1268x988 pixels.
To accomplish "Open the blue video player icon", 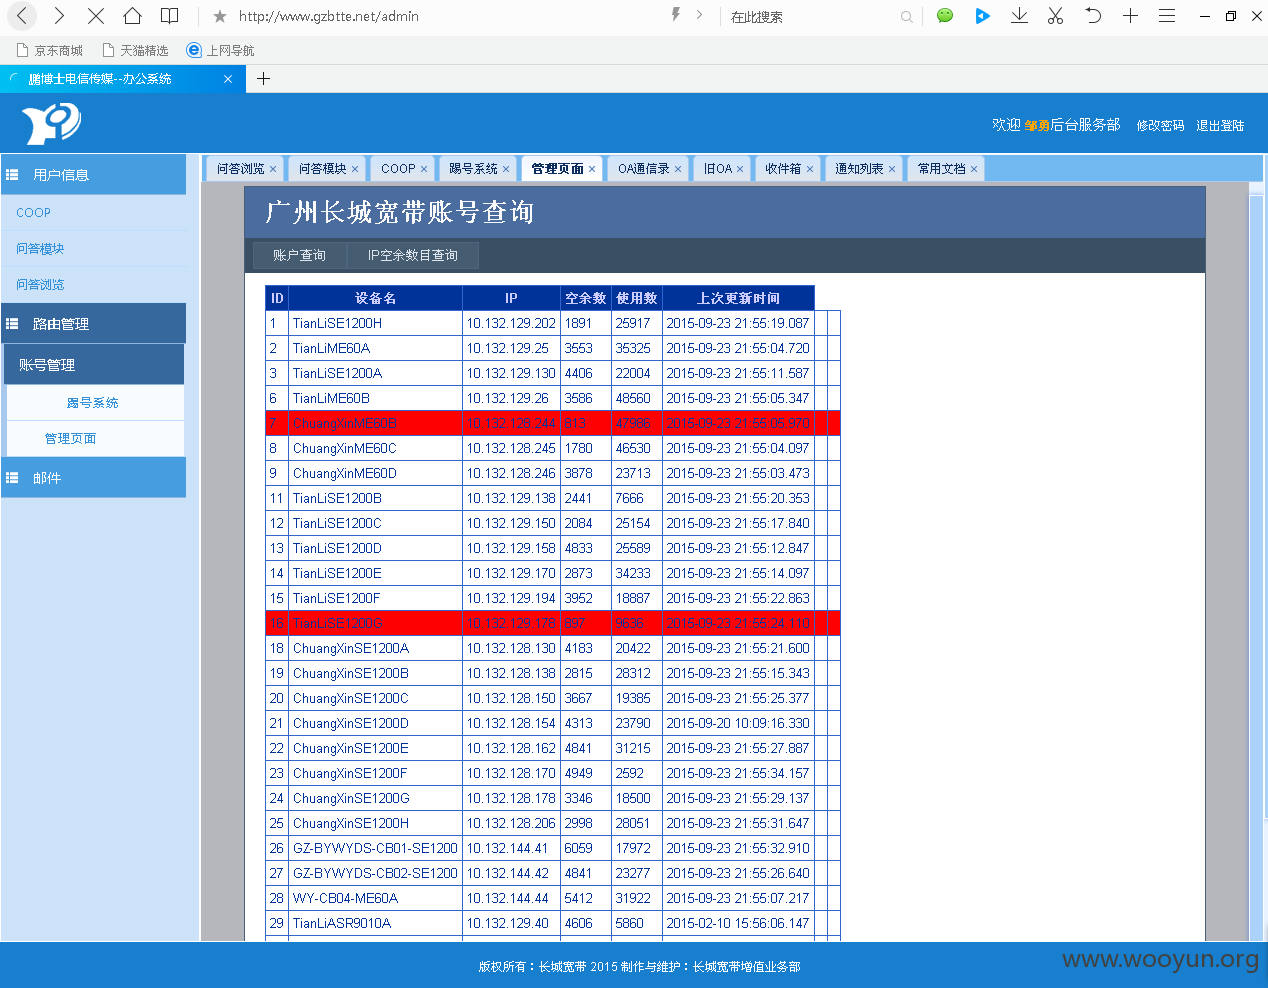I will (982, 16).
